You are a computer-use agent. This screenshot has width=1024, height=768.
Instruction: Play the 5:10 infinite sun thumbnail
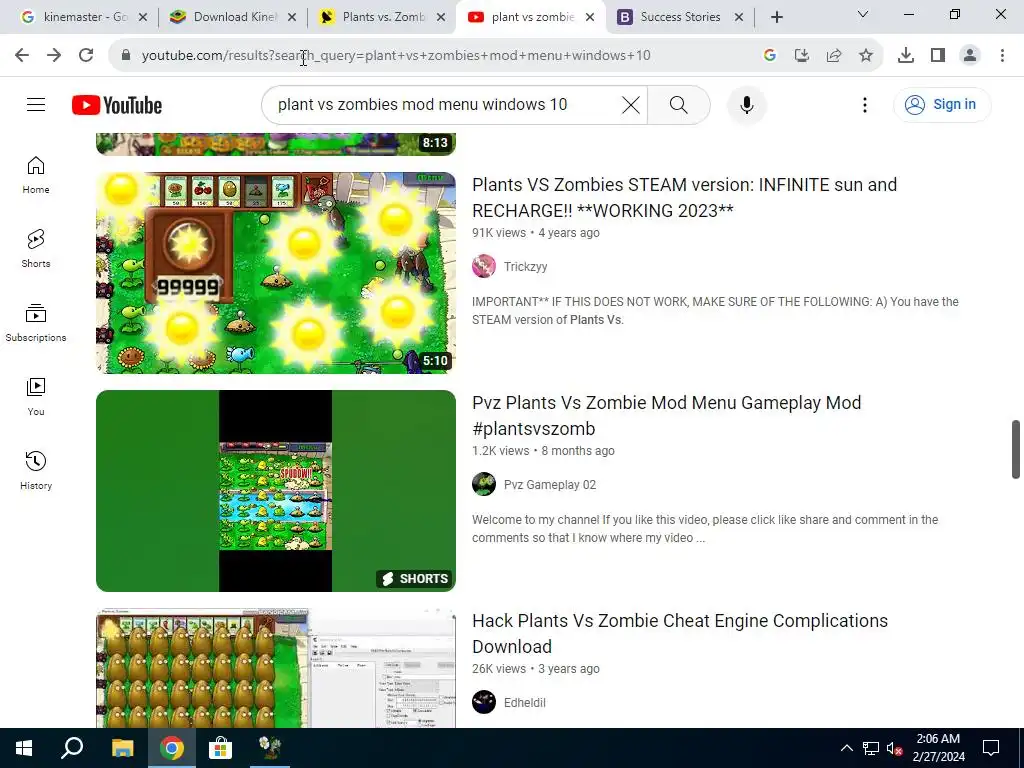tap(276, 273)
